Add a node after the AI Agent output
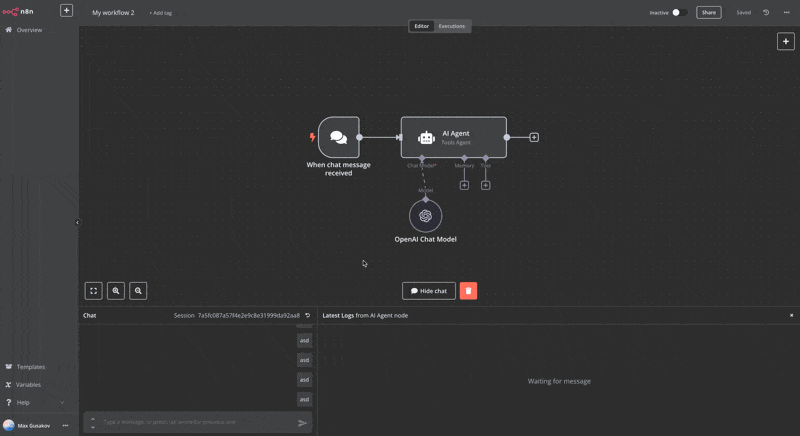Screen dimensions: 800x436 (x=534, y=137)
